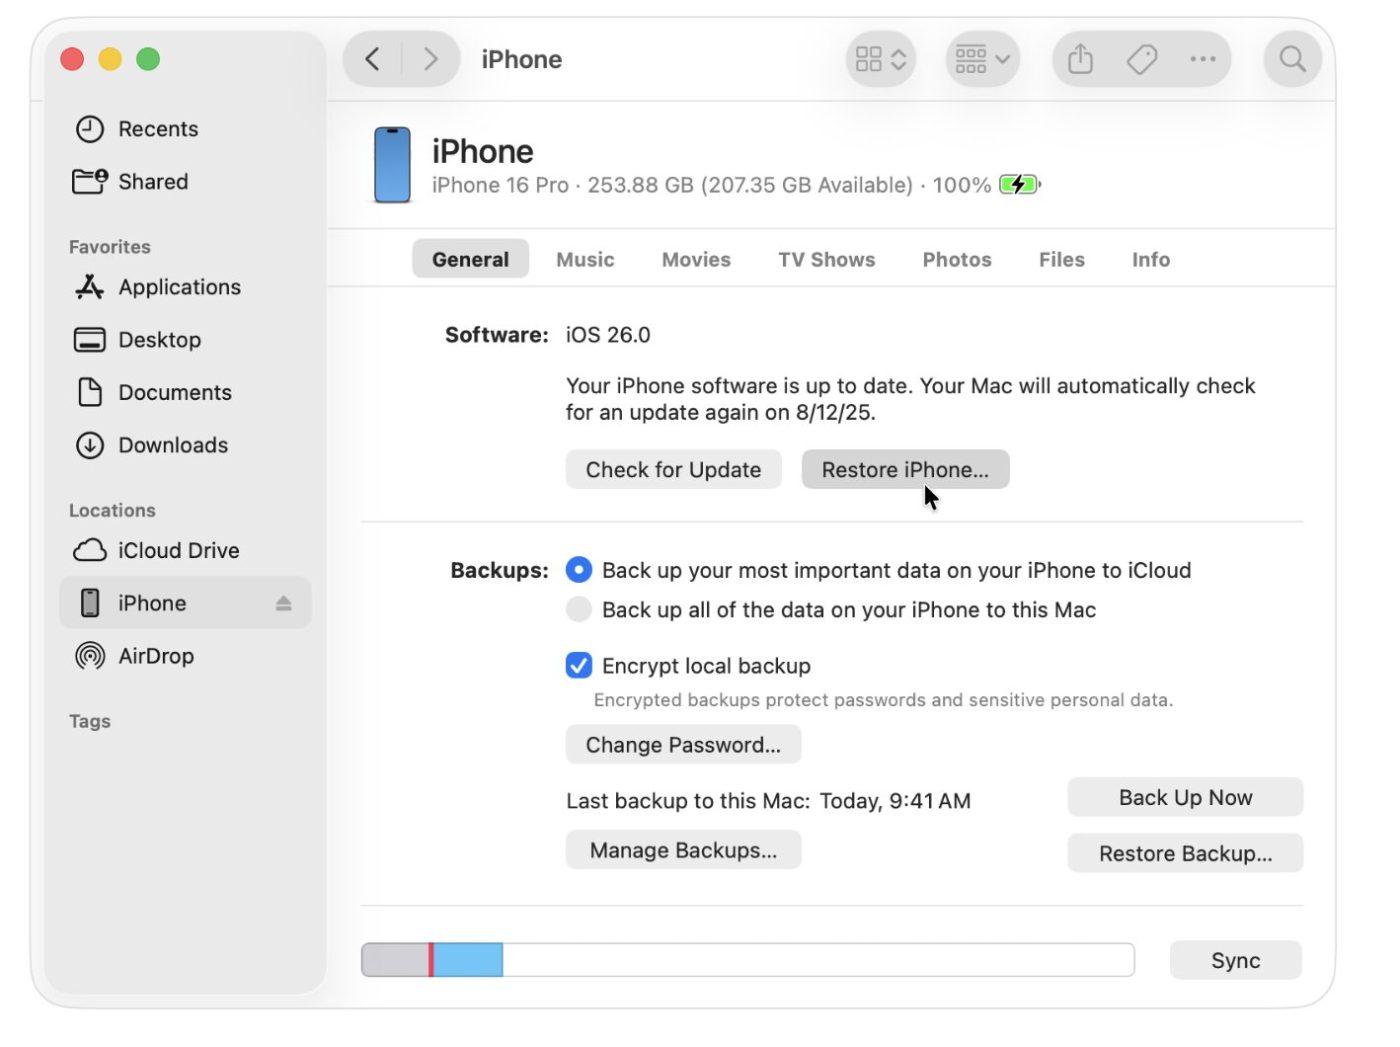Switch to the Music tab
1400x1047 pixels.
point(585,260)
